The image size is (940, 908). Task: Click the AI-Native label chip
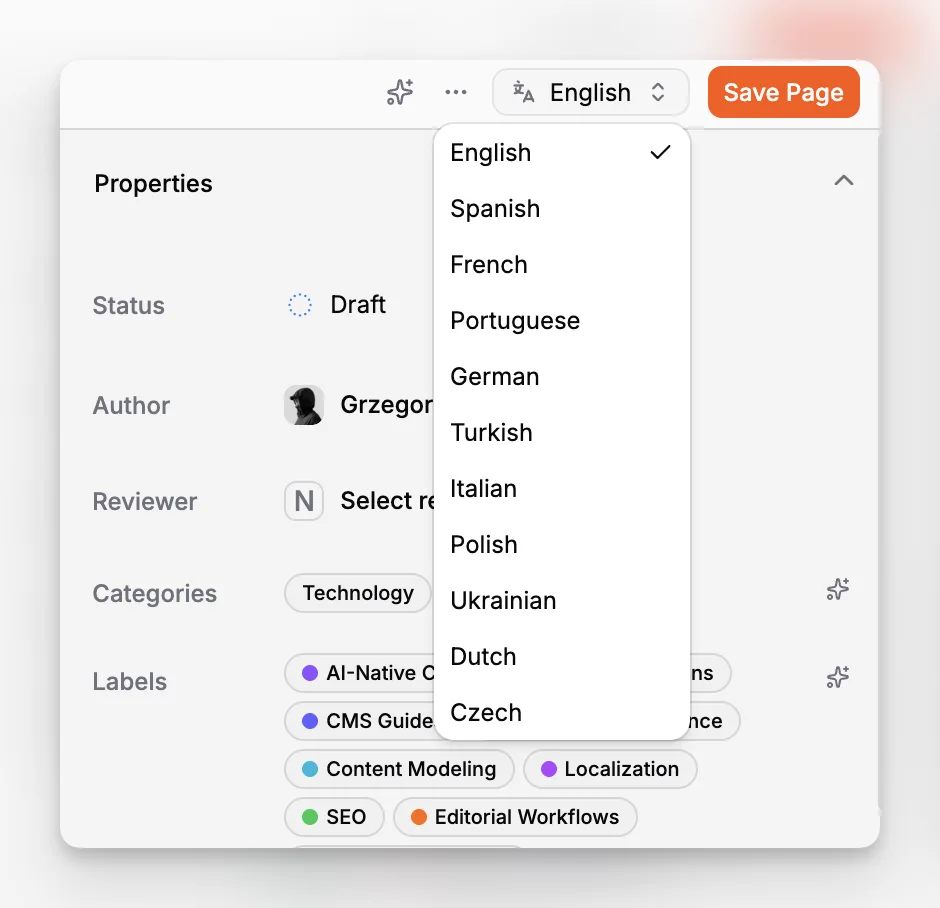pyautogui.click(x=360, y=673)
